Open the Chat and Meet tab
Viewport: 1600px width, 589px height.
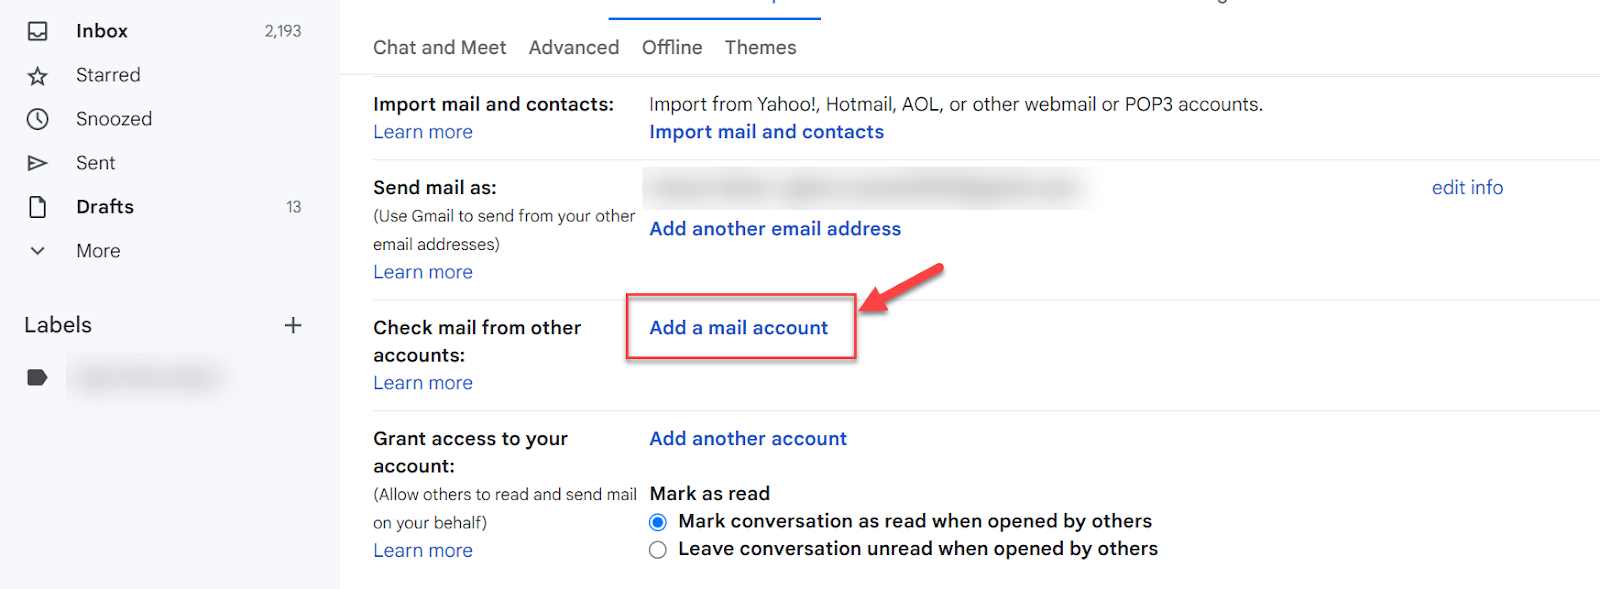440,47
